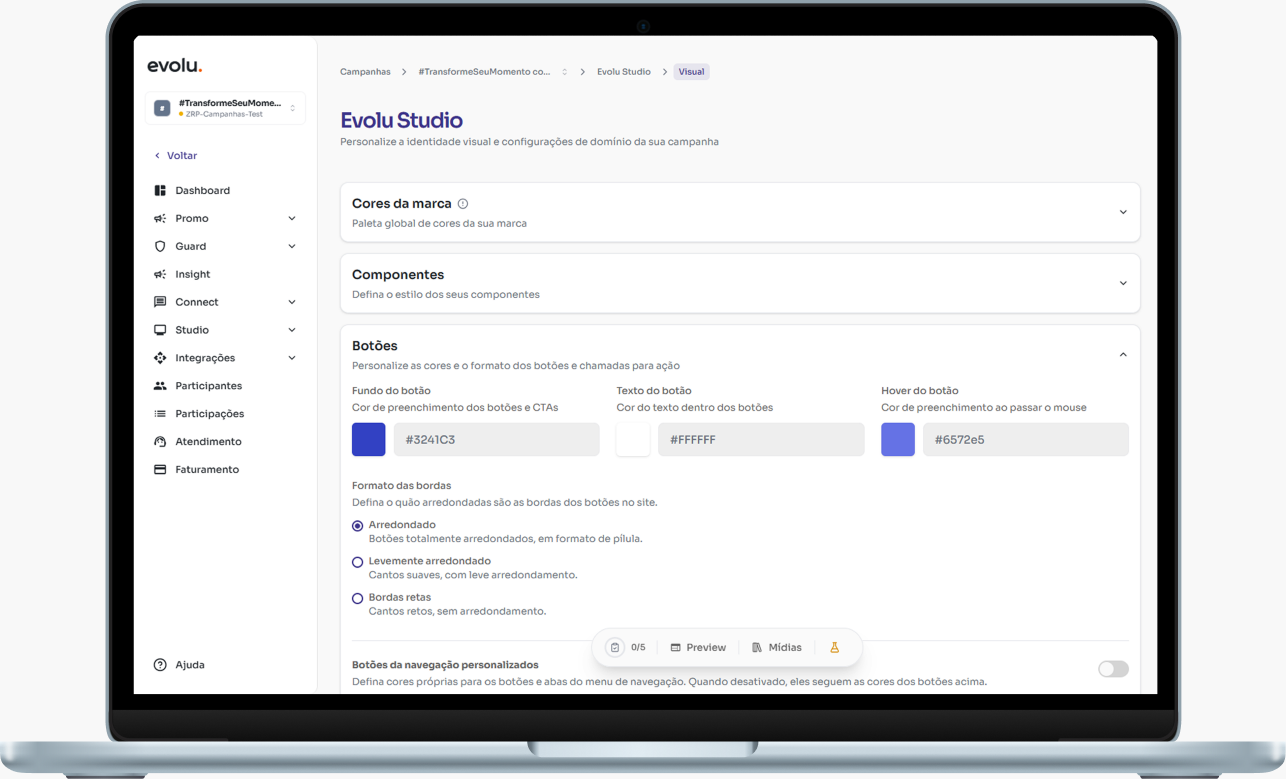Select the Levemente arredondado radio option
1286x779 pixels.
[357, 562]
